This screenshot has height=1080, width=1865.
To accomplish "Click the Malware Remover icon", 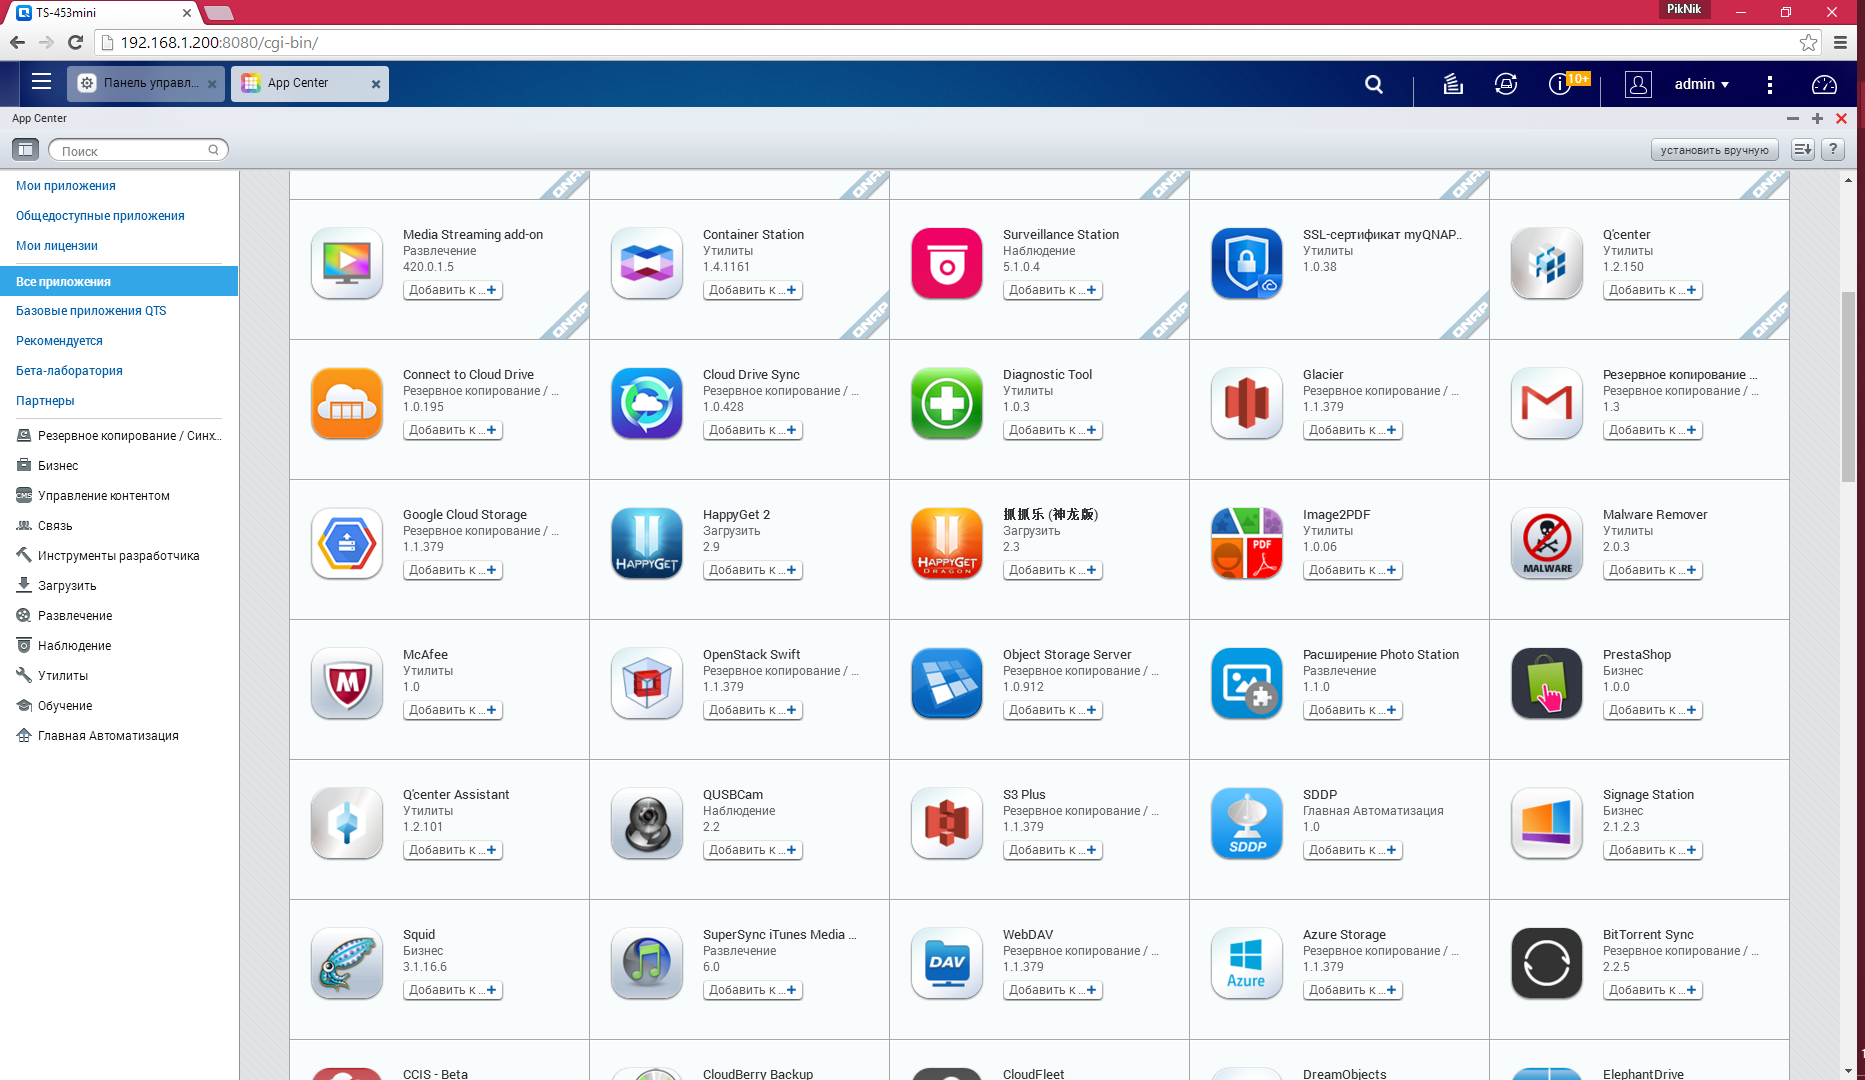I will pos(1547,543).
